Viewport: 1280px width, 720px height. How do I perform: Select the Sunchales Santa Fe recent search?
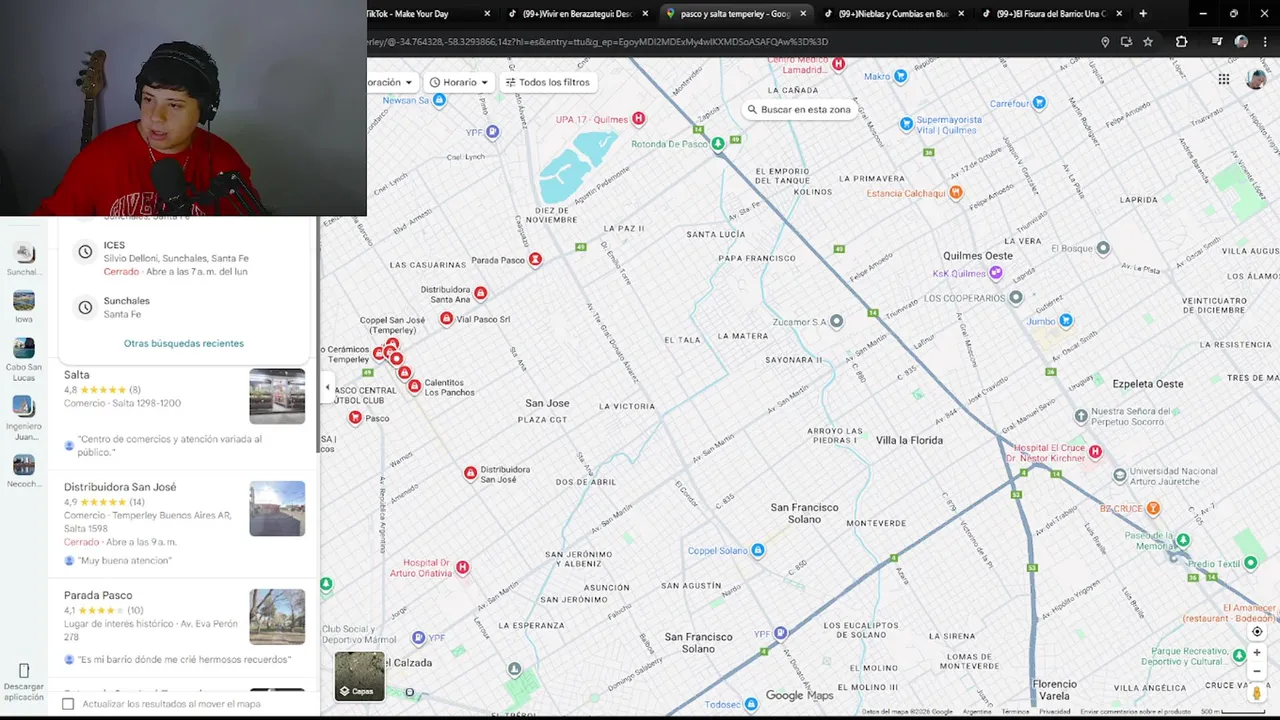[184, 307]
